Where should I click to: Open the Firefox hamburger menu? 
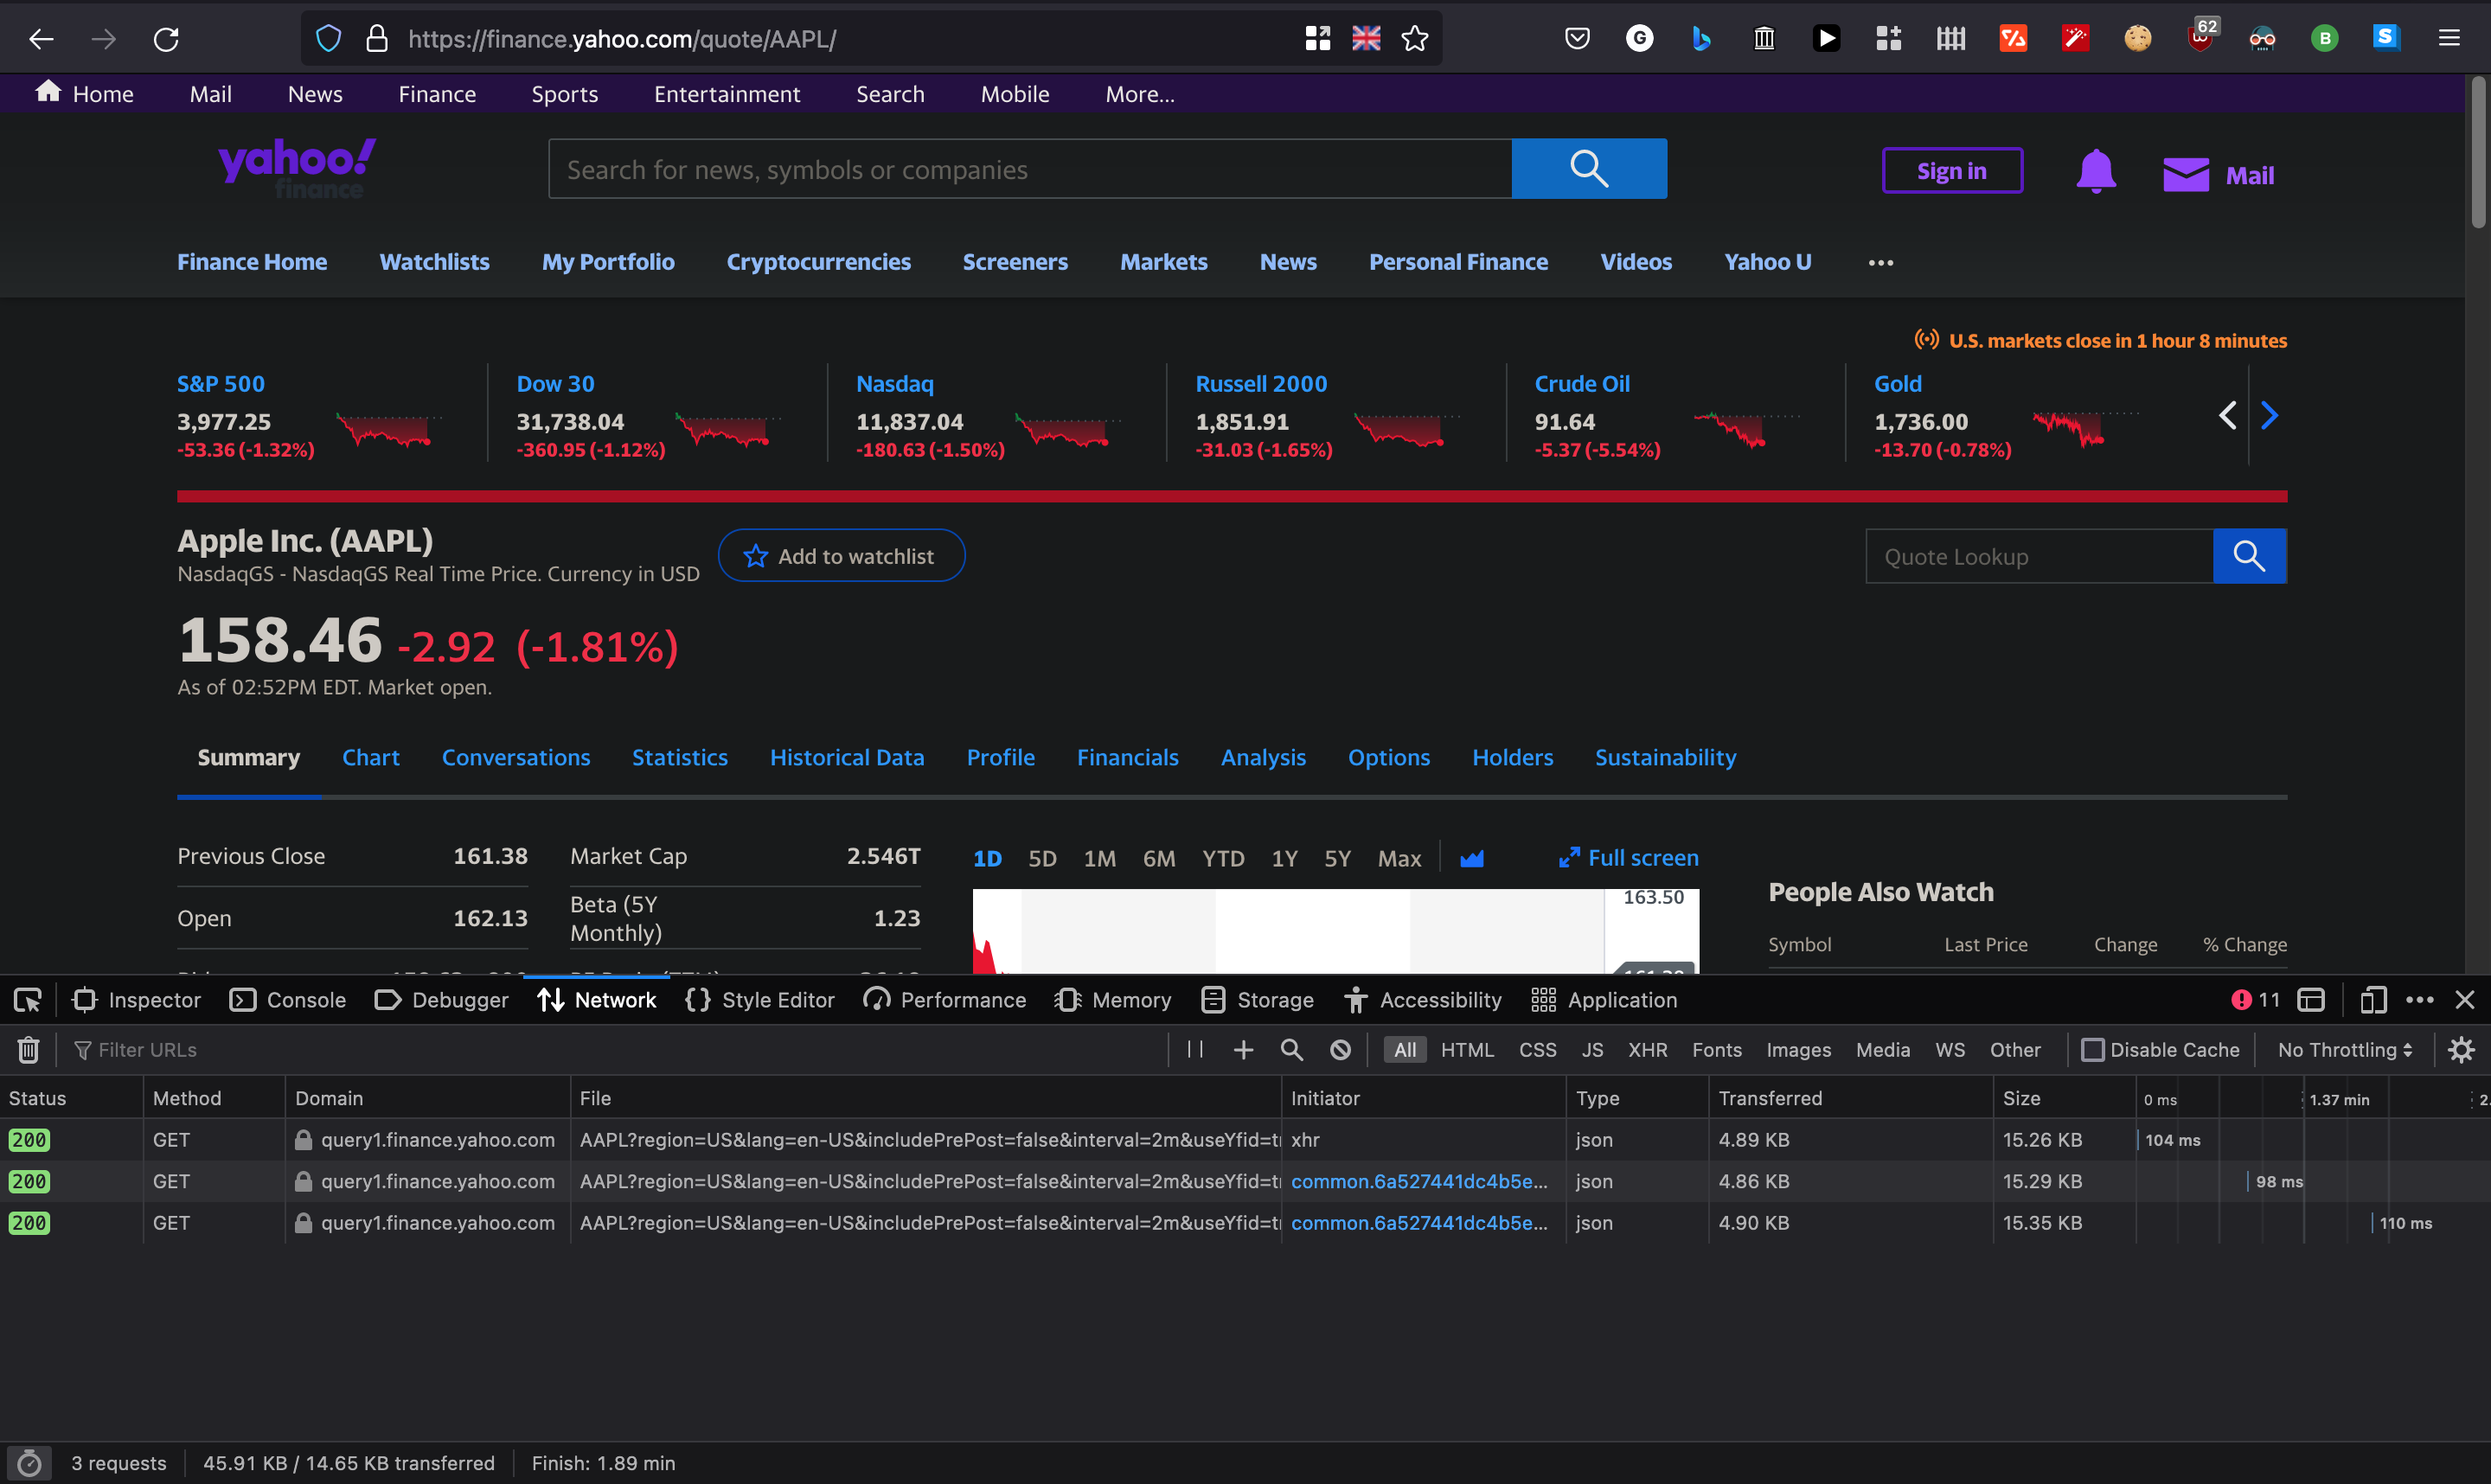pyautogui.click(x=2449, y=38)
